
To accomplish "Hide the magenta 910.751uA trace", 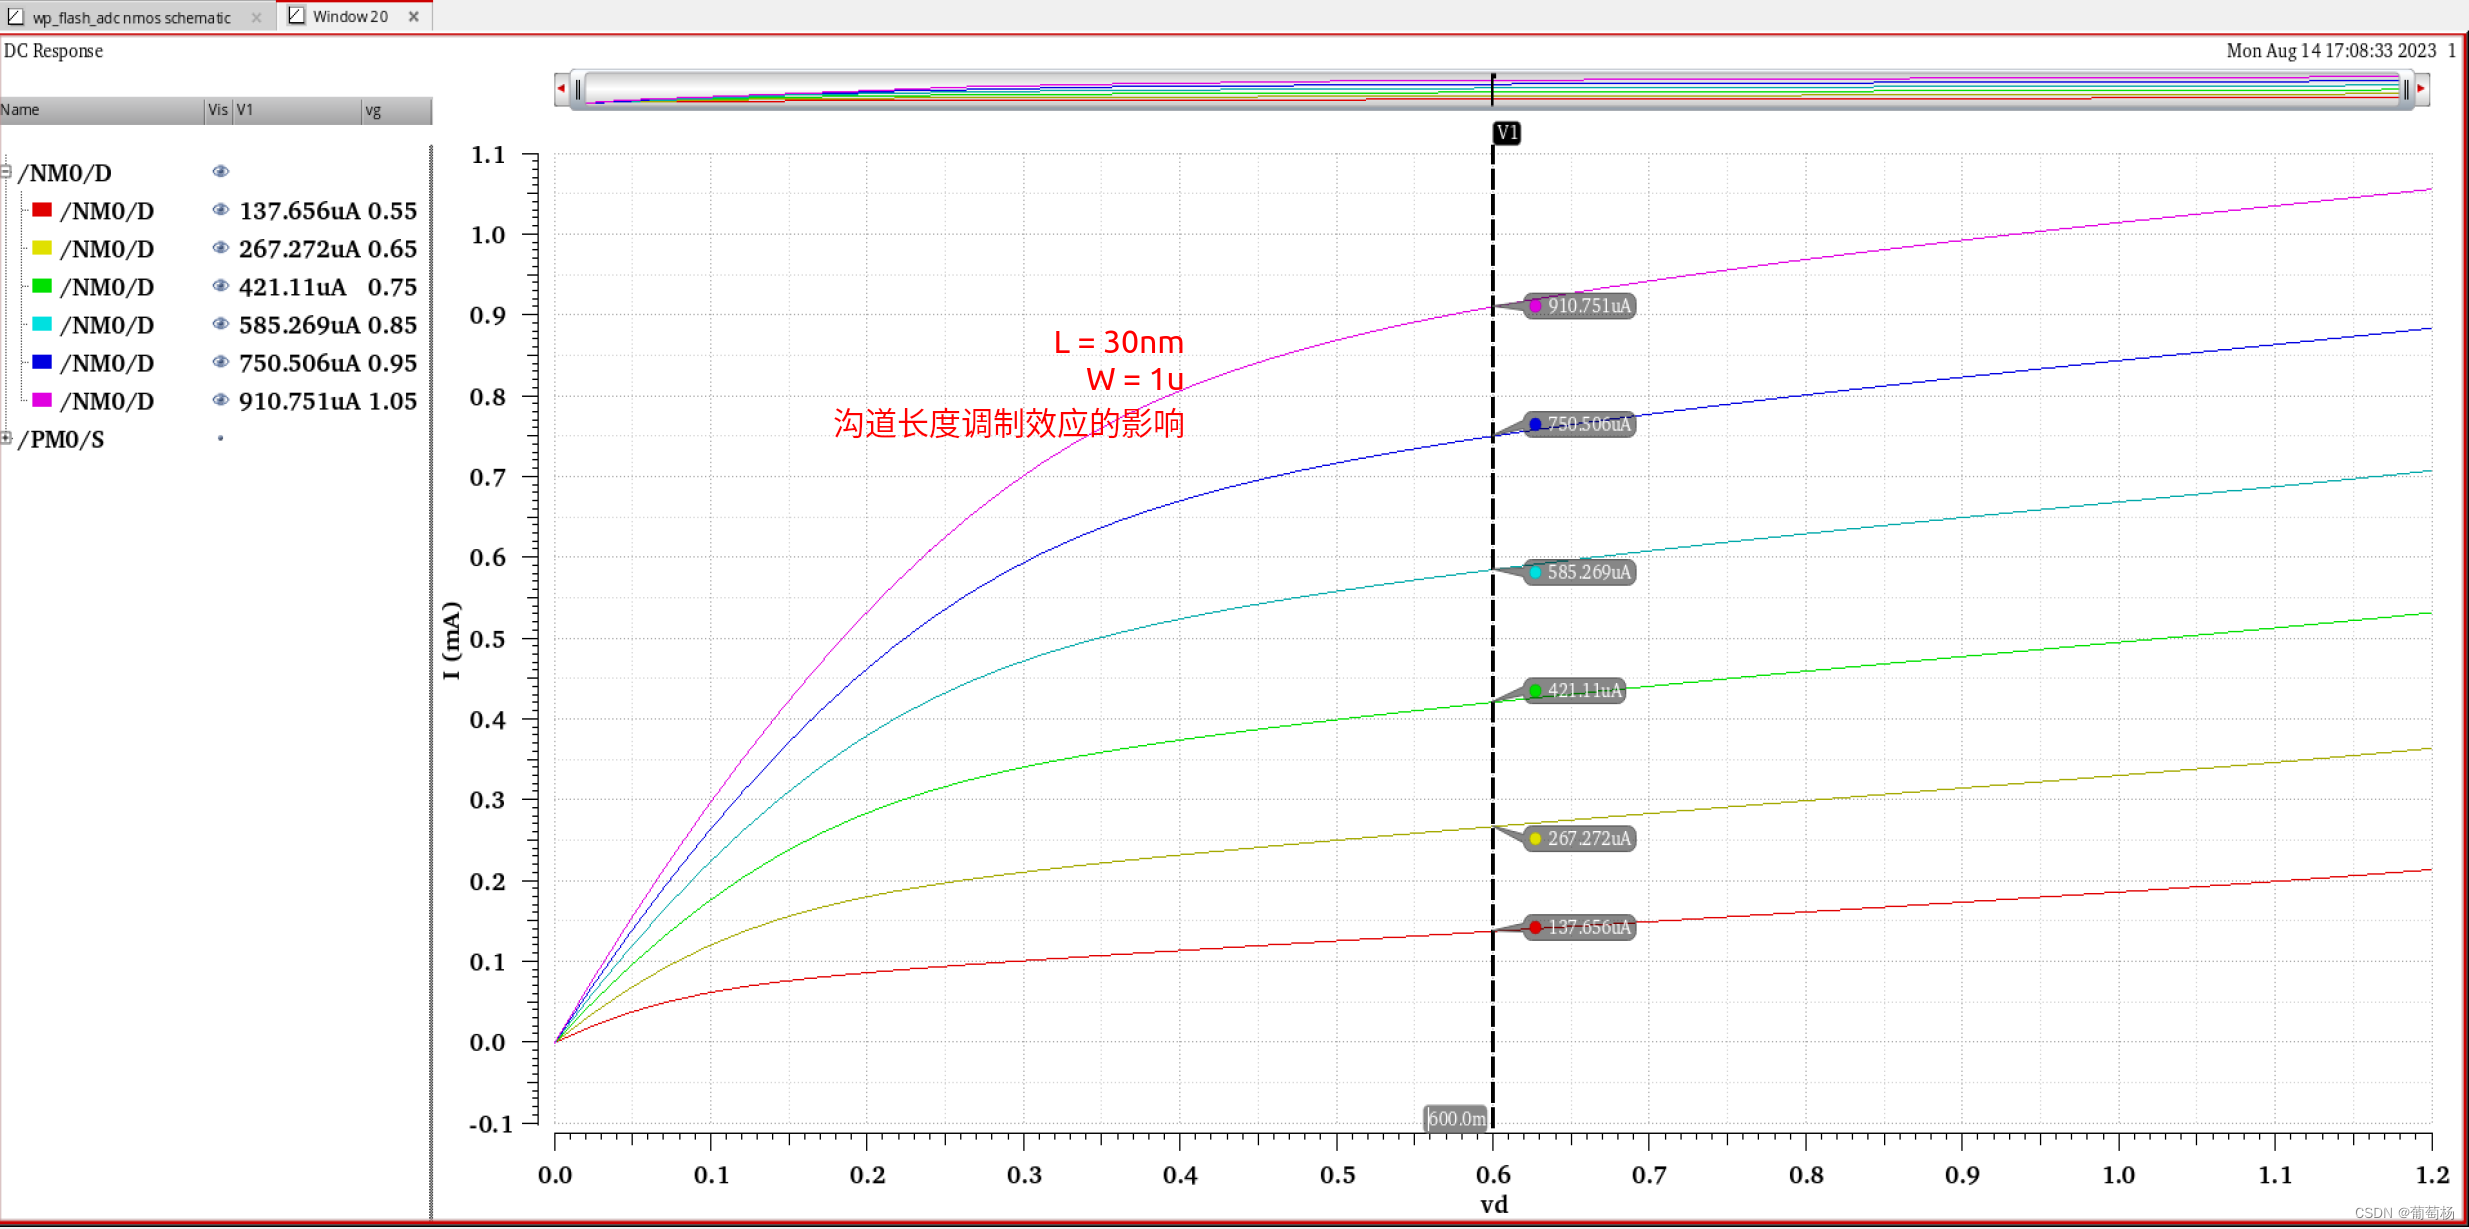I will coord(220,400).
